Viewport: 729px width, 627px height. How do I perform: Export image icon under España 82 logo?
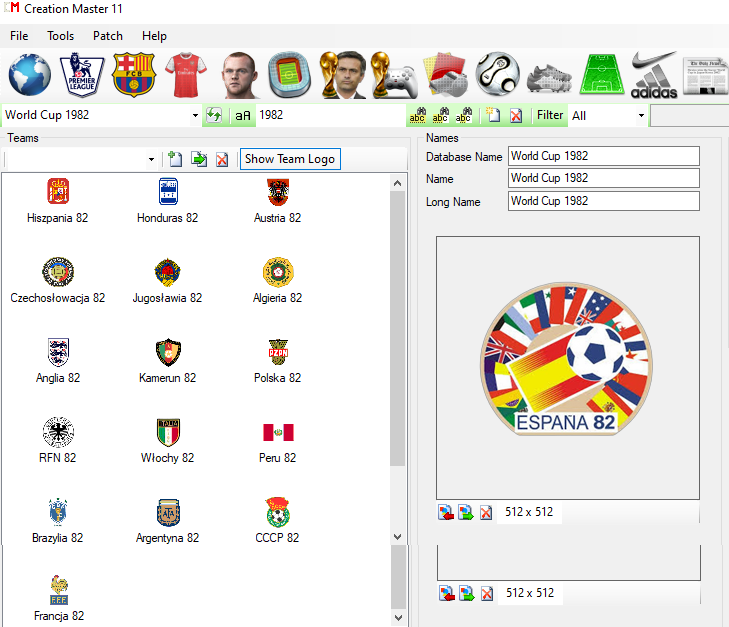[x=465, y=513]
